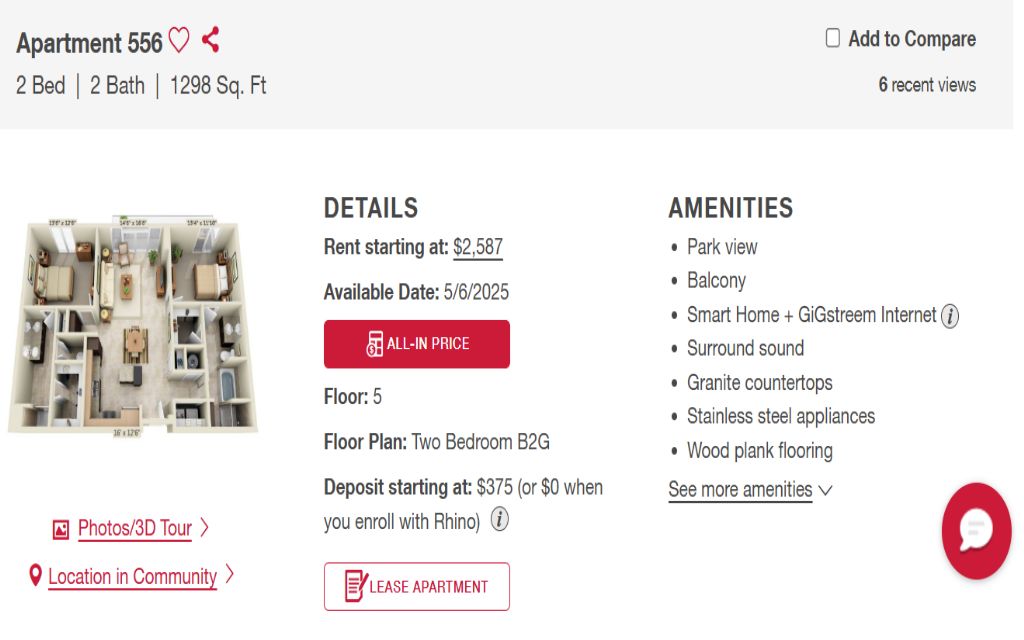Click the LEASE APARTMENT button
This screenshot has width=1024, height=640.
click(x=417, y=587)
